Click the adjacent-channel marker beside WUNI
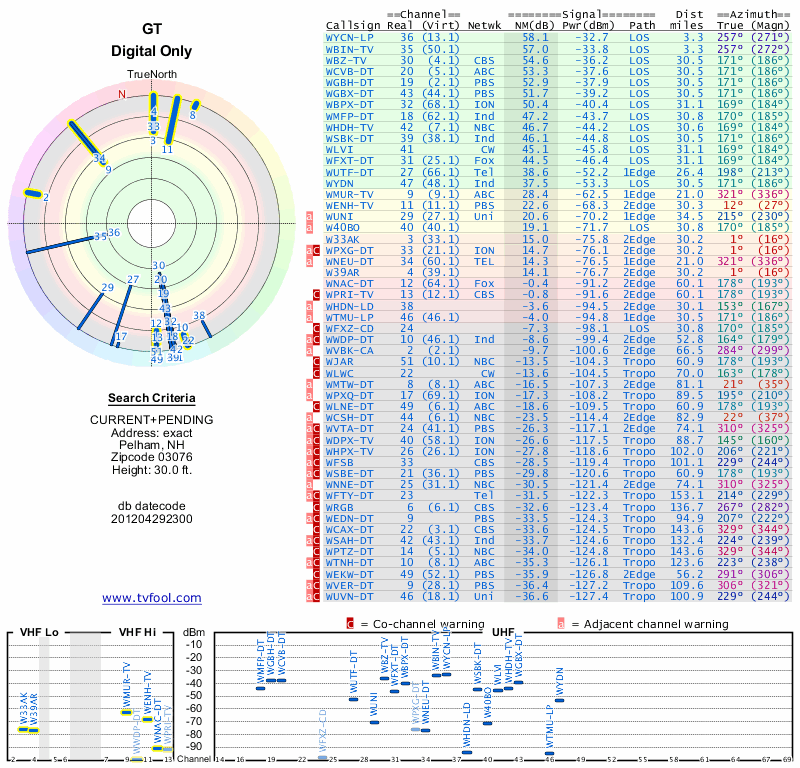 tap(309, 216)
